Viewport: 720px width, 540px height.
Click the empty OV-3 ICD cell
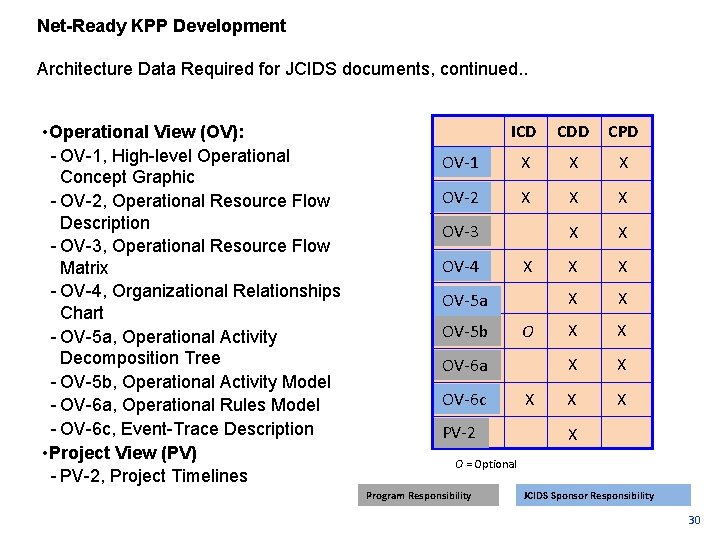point(526,232)
